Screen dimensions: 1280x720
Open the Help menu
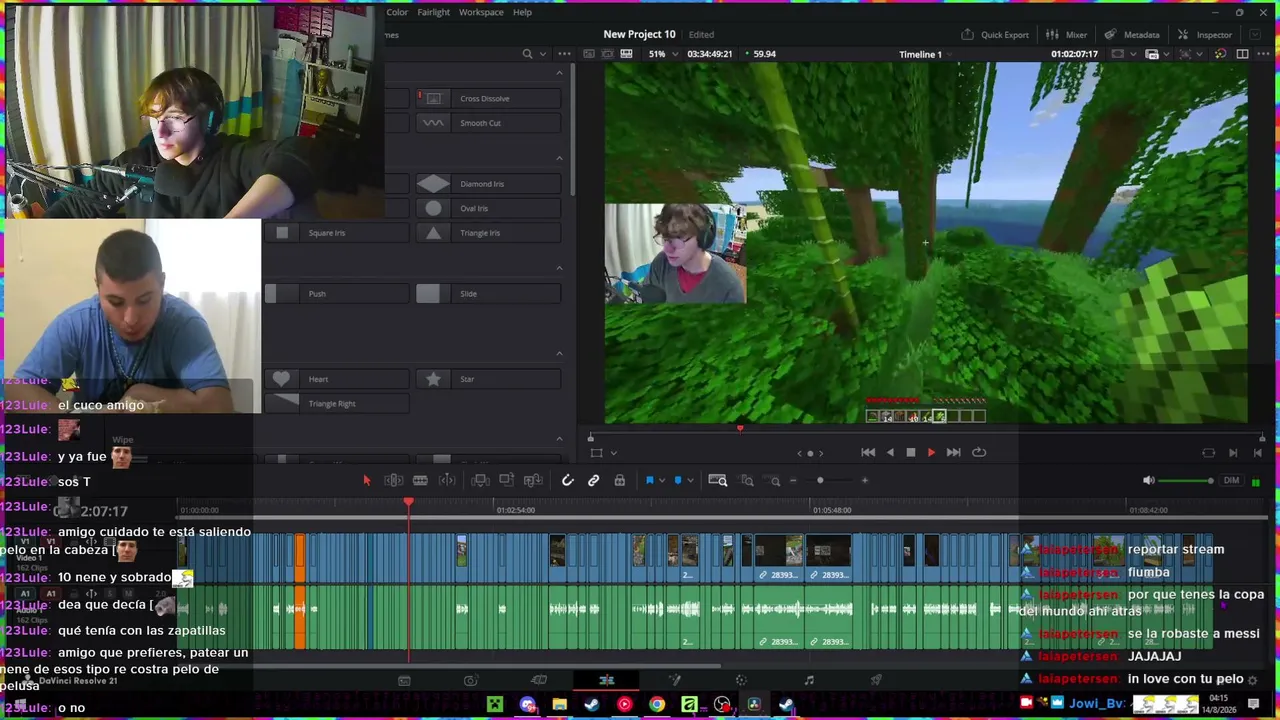[x=522, y=12]
